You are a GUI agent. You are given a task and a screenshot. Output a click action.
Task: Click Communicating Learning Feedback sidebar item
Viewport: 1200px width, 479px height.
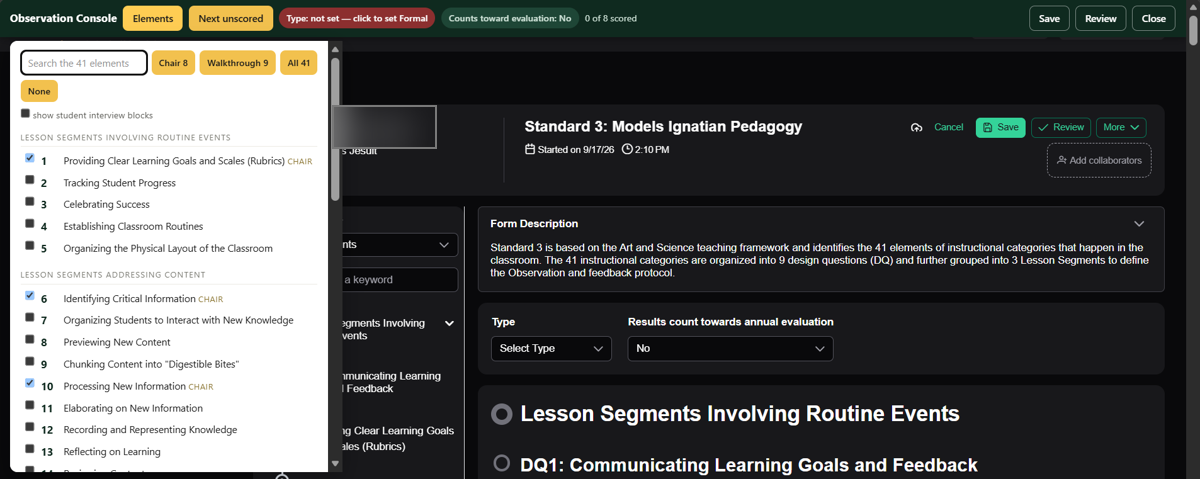click(392, 382)
